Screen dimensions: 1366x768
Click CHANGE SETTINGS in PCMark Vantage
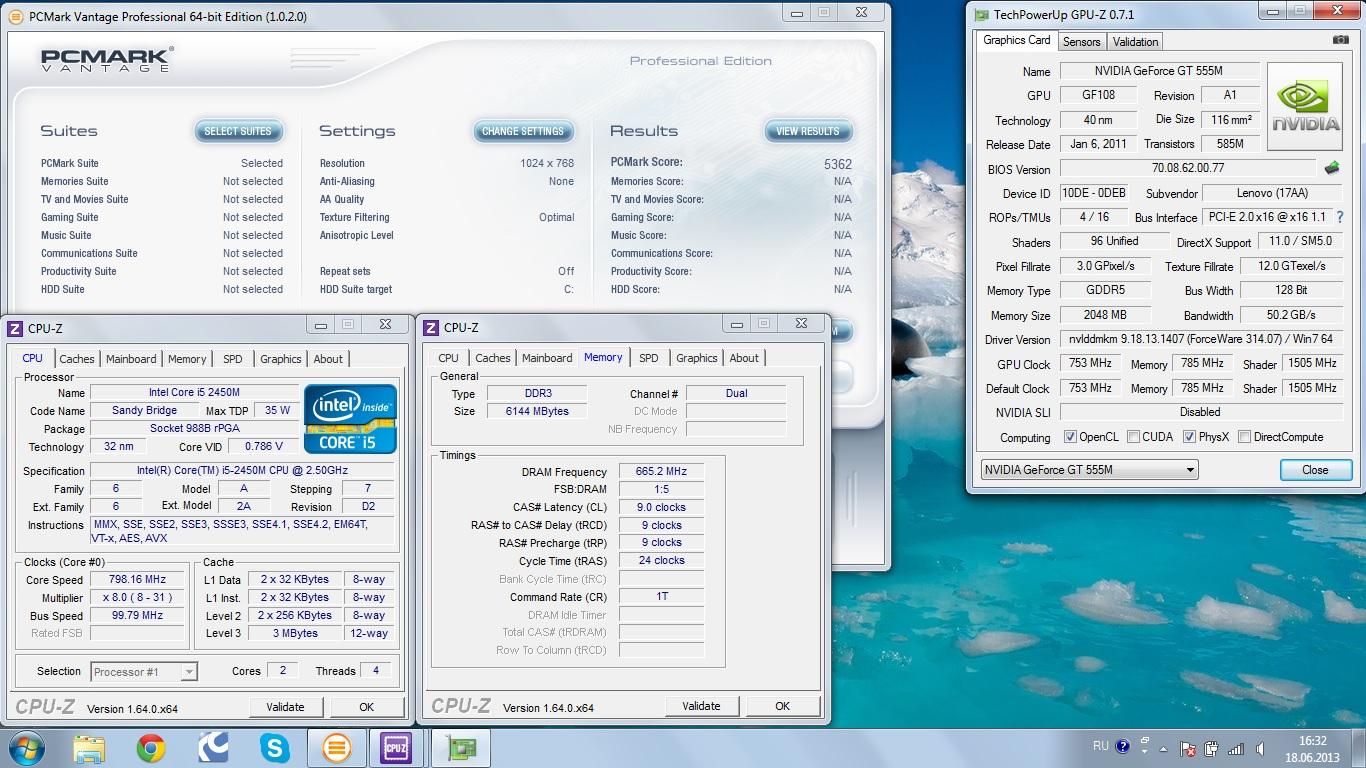(523, 131)
